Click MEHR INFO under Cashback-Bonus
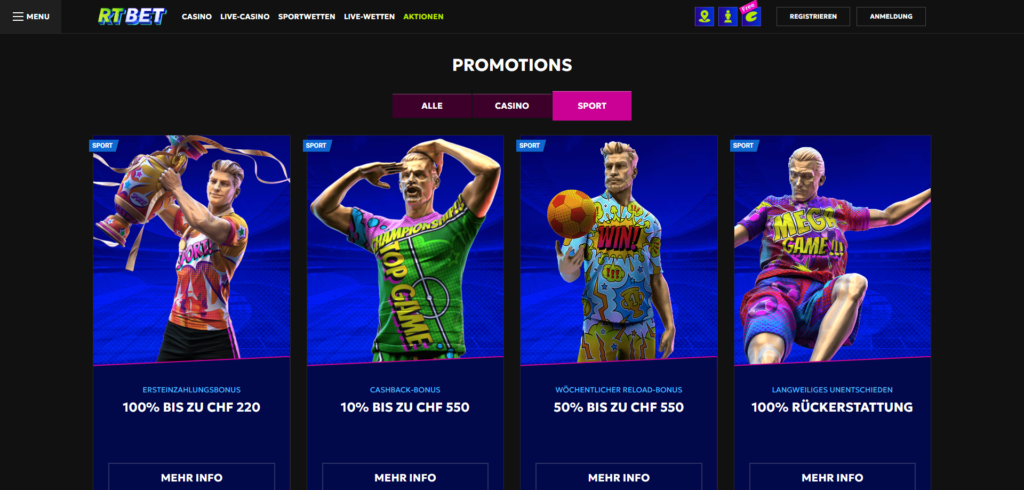Viewport: 1024px width, 490px height. pyautogui.click(x=405, y=477)
